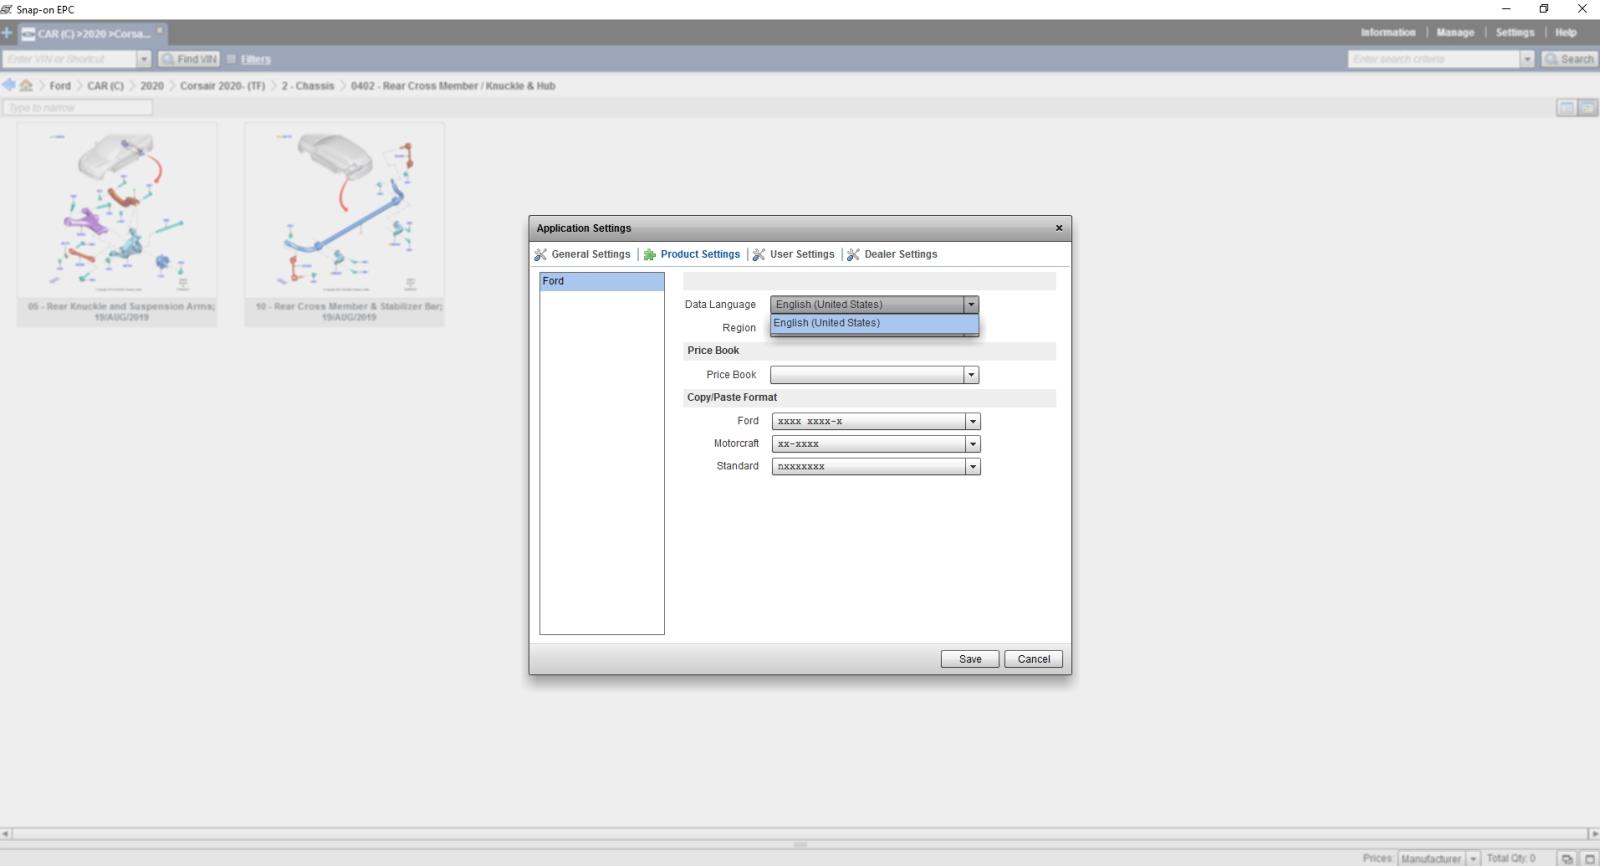
Task: Click the parts list icon in status bar
Action: (1567, 858)
